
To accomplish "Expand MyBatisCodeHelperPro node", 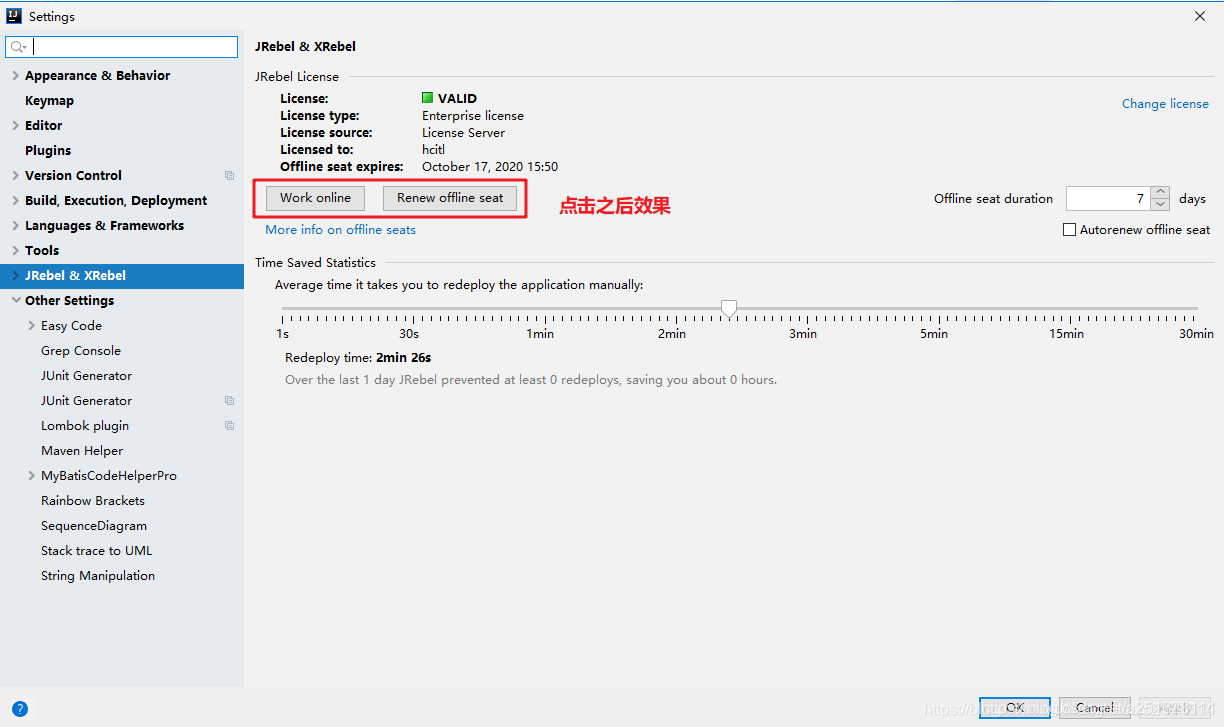I will [32, 476].
